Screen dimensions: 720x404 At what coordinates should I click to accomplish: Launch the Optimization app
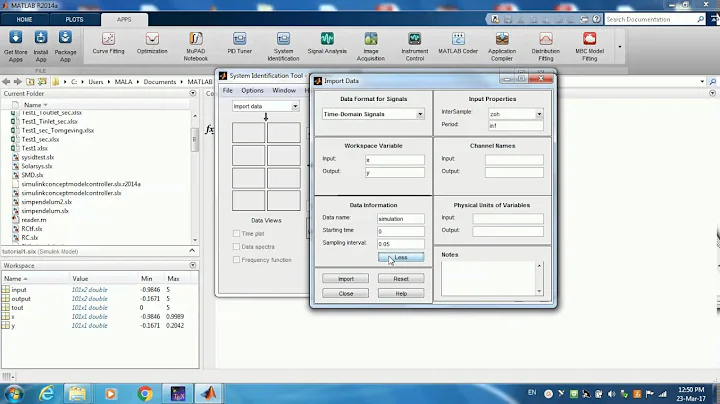(152, 44)
